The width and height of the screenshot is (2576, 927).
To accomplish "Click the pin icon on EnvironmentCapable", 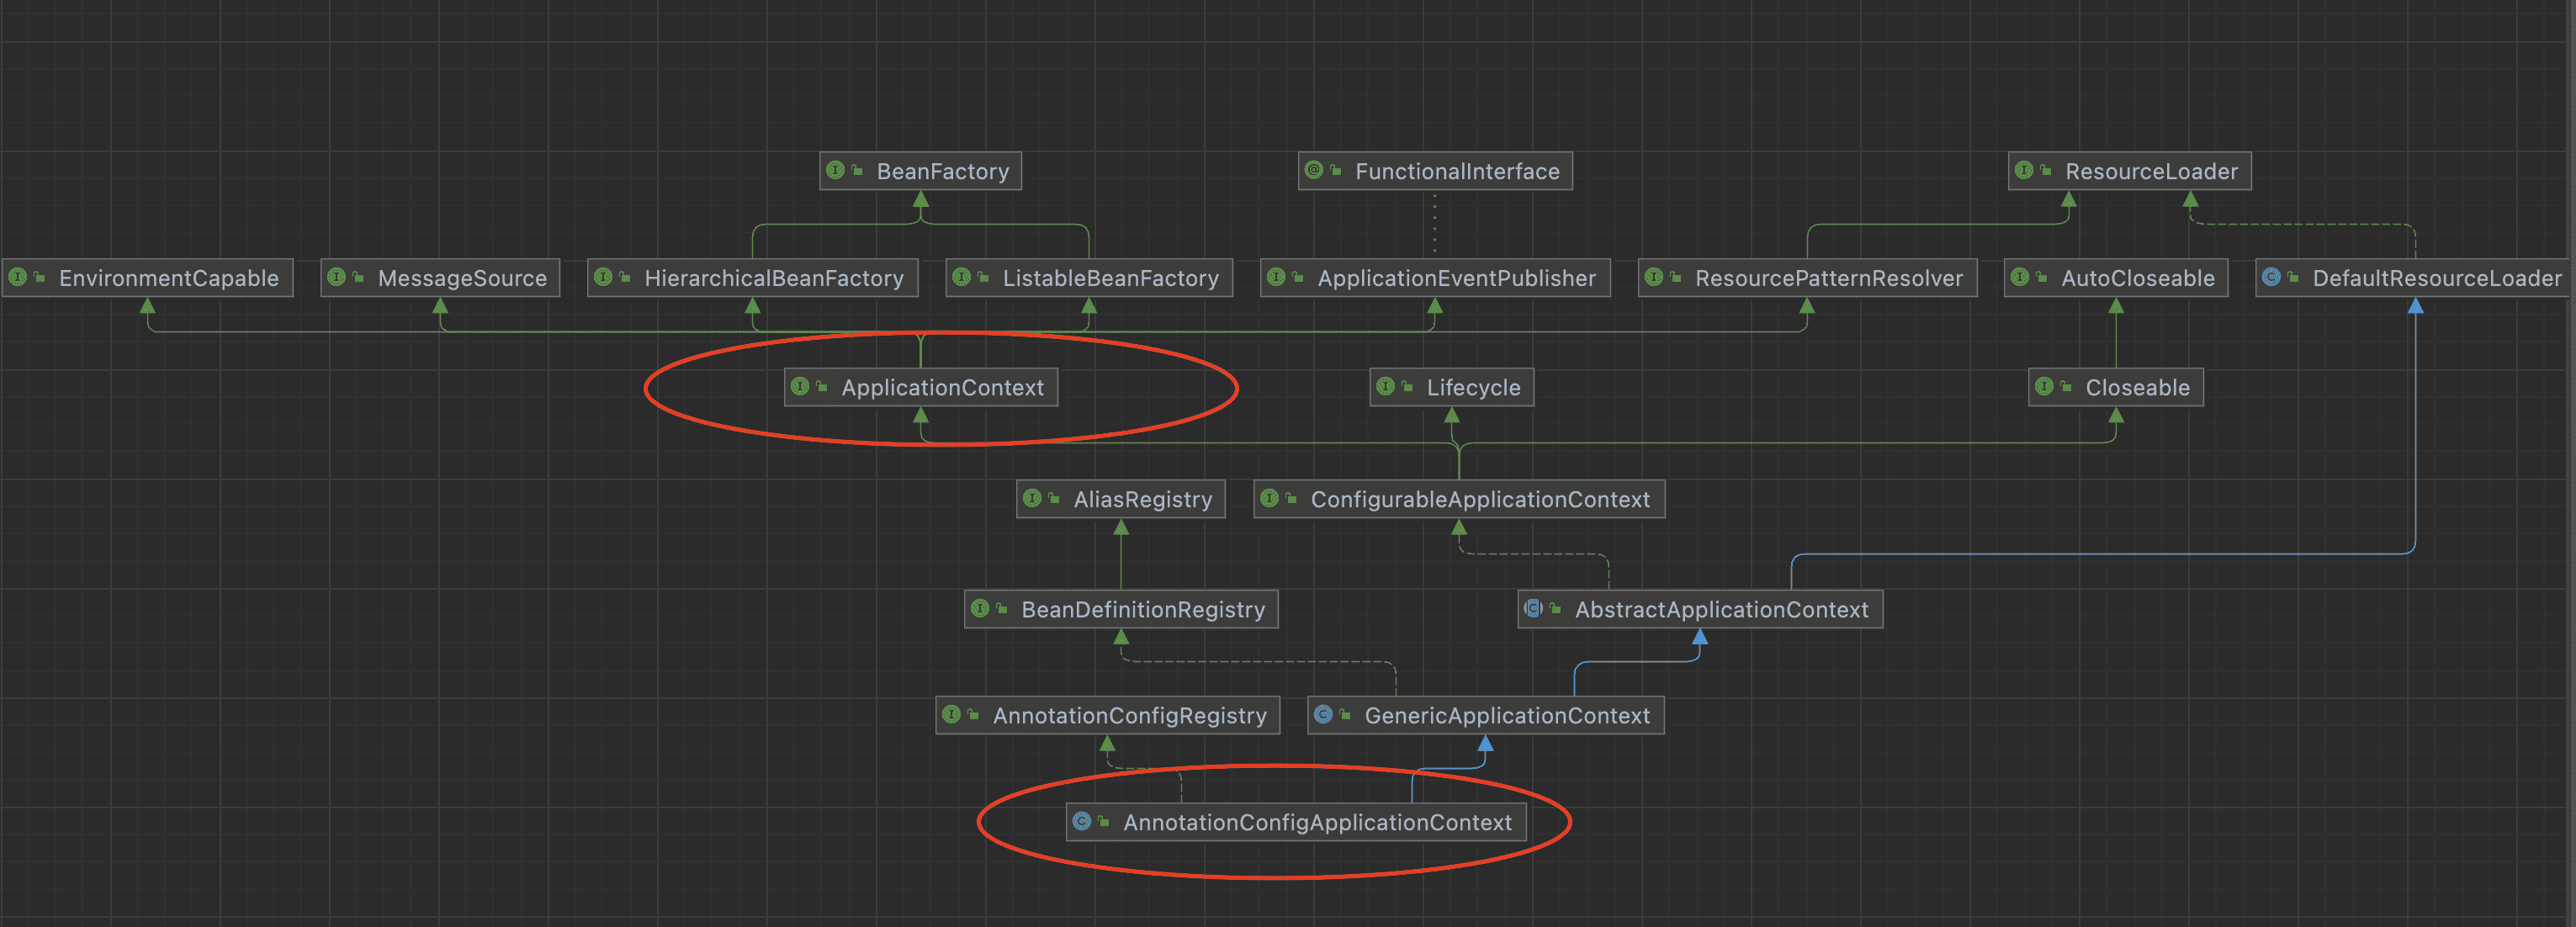I will (40, 278).
